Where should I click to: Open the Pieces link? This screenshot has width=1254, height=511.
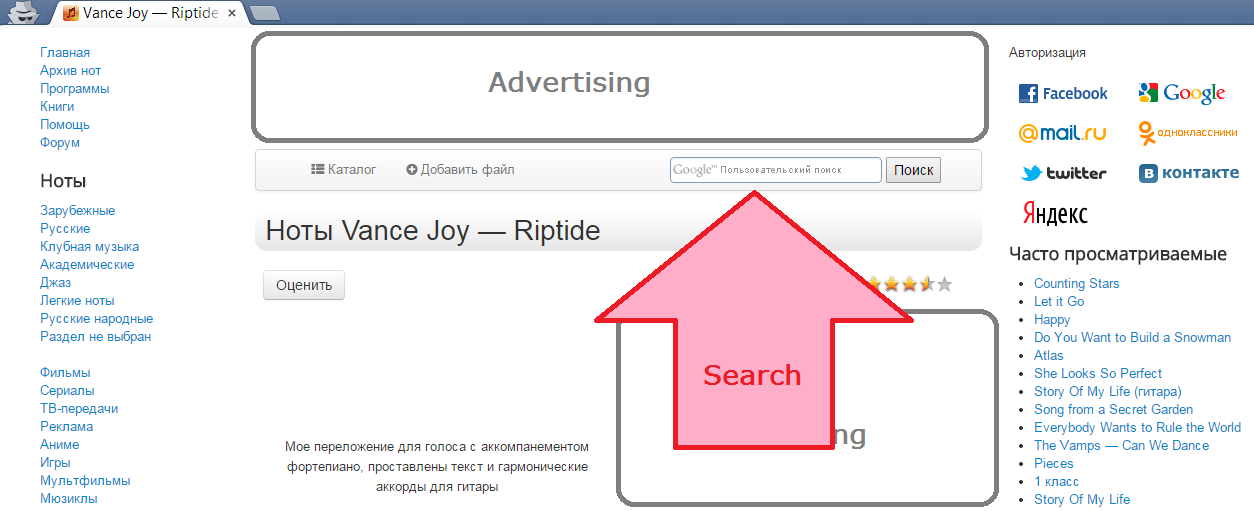pyautogui.click(x=1054, y=464)
